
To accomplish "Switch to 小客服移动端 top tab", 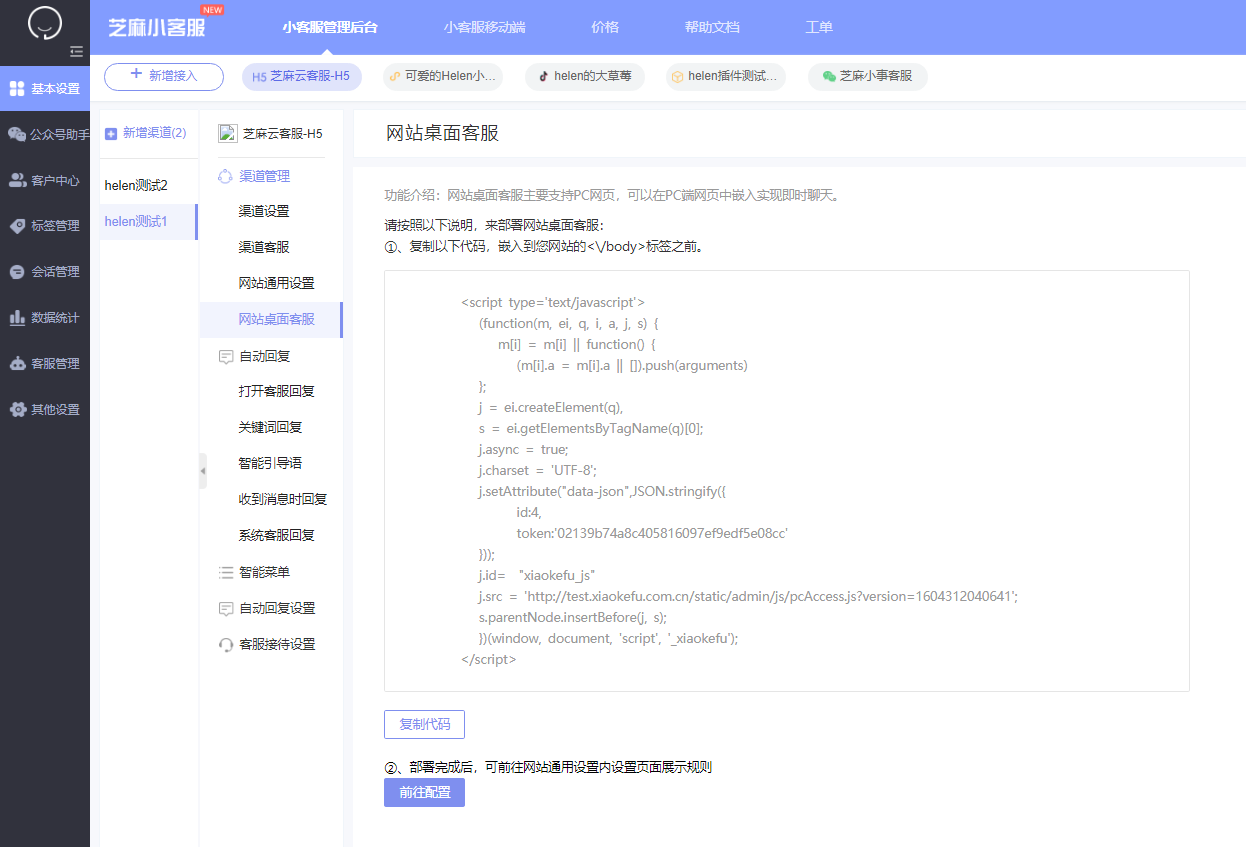I will click(x=484, y=27).
